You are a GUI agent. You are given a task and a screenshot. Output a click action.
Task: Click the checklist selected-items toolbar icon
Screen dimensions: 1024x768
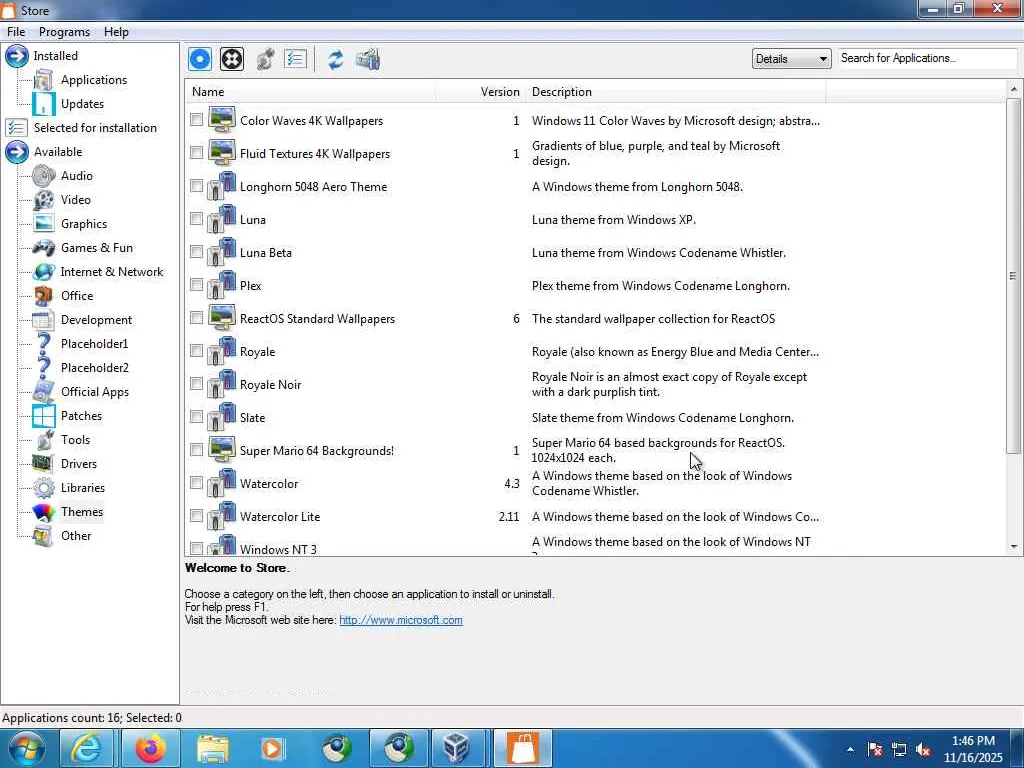[296, 59]
